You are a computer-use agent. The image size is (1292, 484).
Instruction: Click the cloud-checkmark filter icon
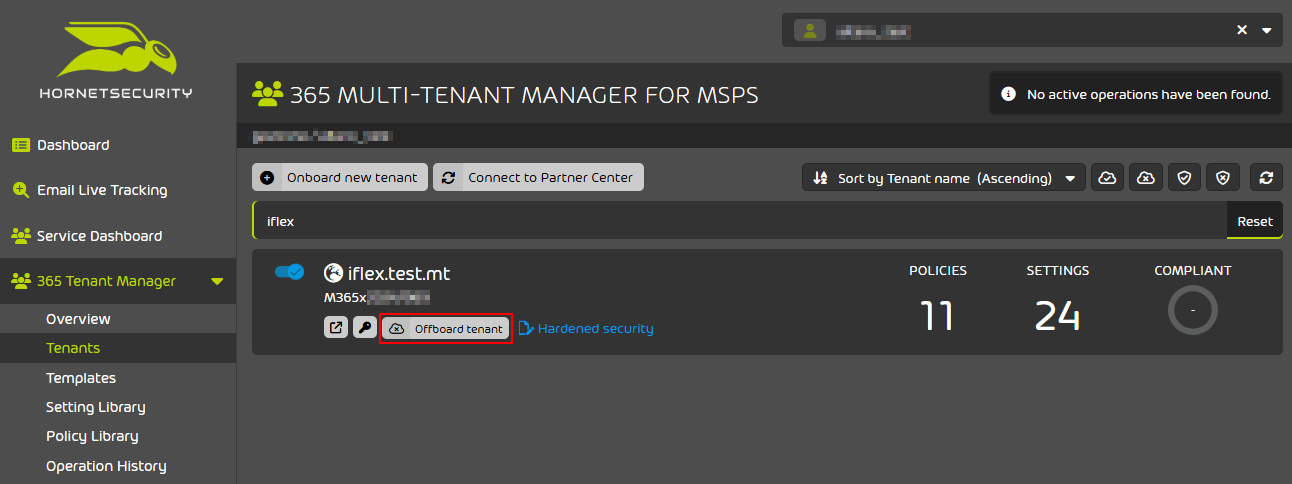coord(1107,177)
